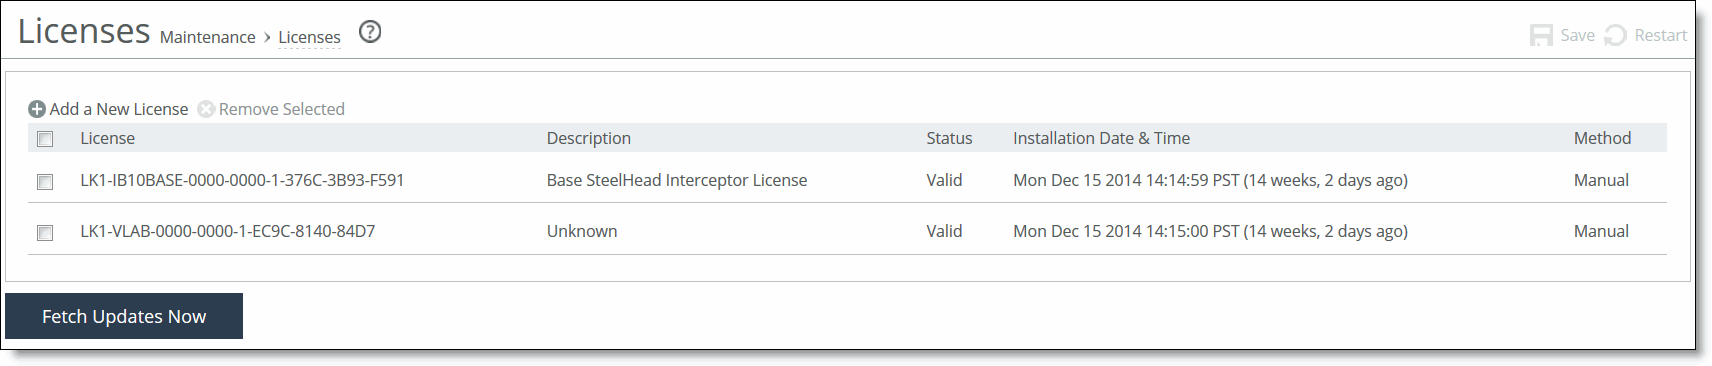The width and height of the screenshot is (1712, 366).
Task: Click the Remove Selected x icon
Action: (x=206, y=109)
